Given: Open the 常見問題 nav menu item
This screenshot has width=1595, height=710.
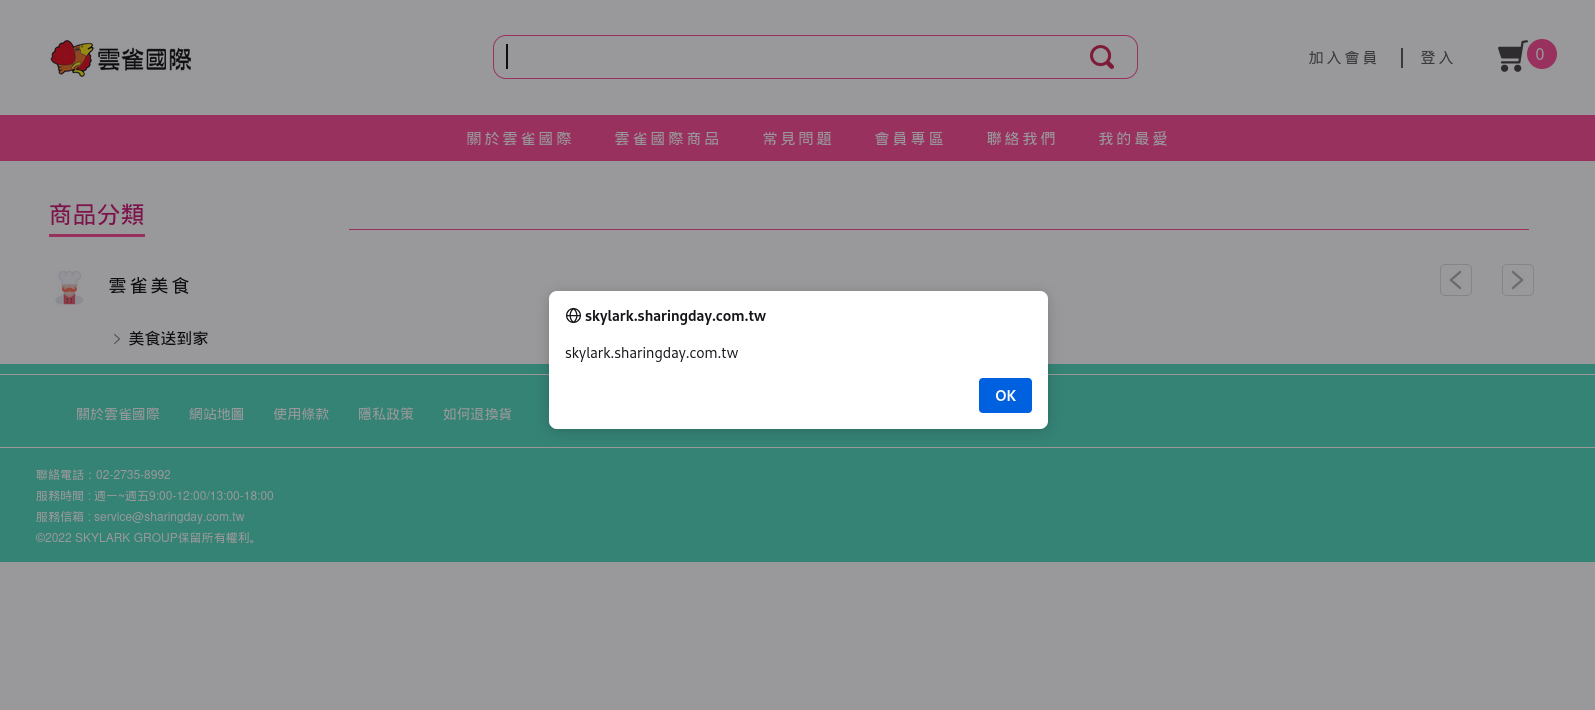Looking at the screenshot, I should [798, 139].
